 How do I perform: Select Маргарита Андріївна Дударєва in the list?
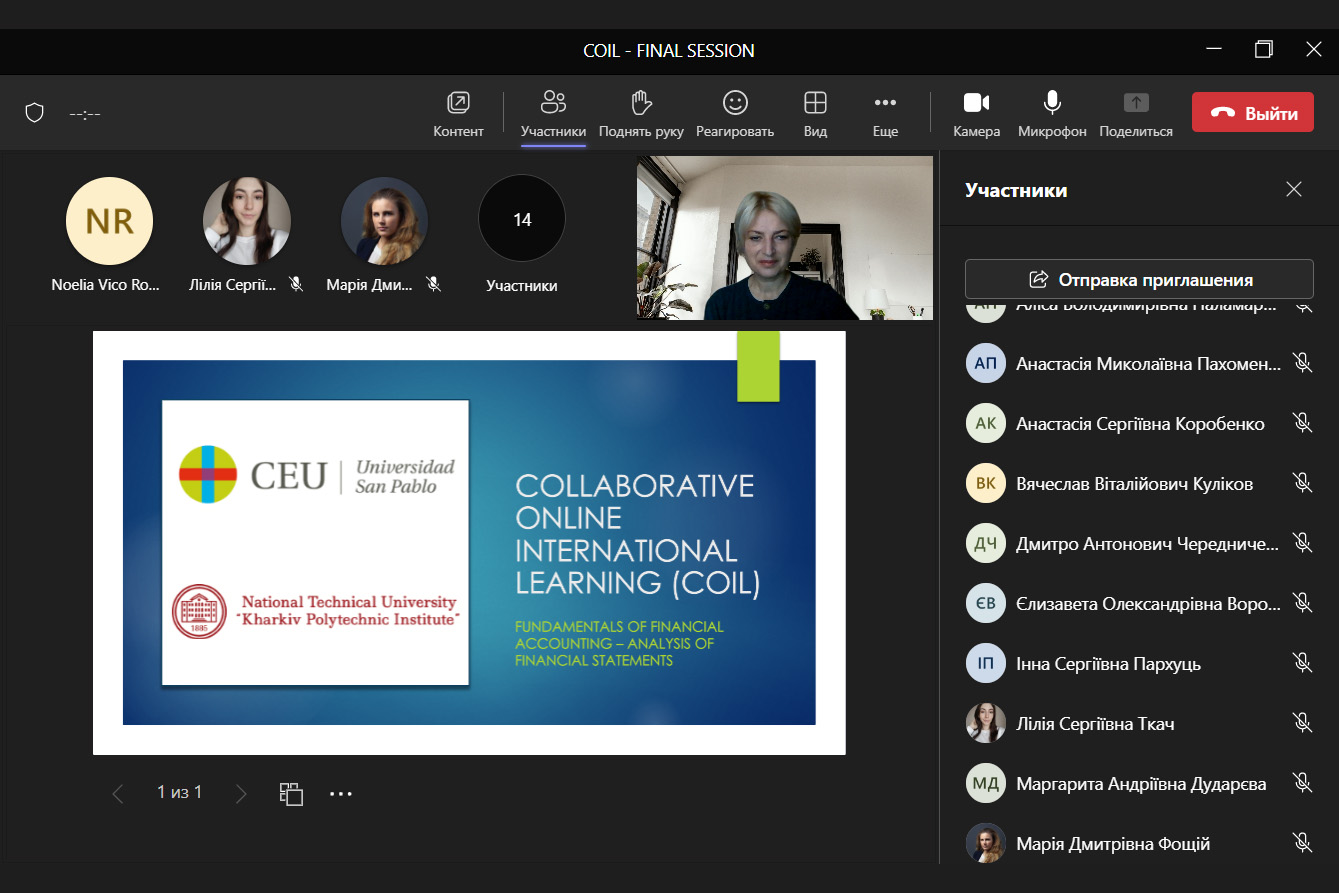point(1140,784)
